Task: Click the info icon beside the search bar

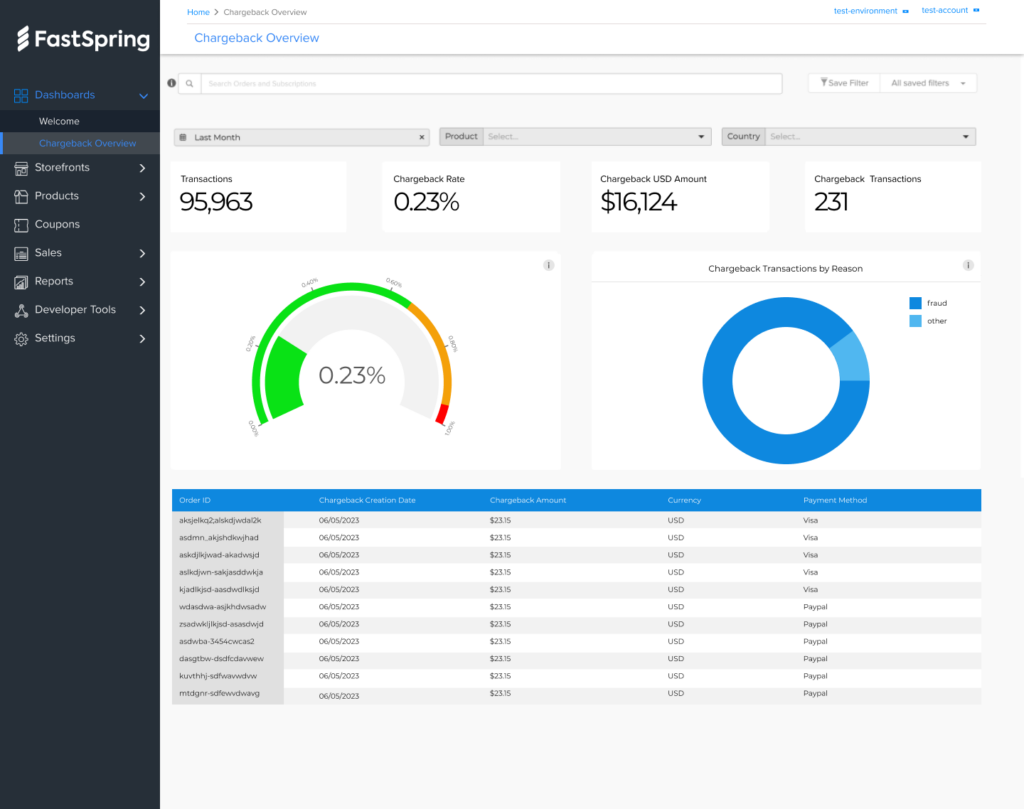Action: [171, 83]
